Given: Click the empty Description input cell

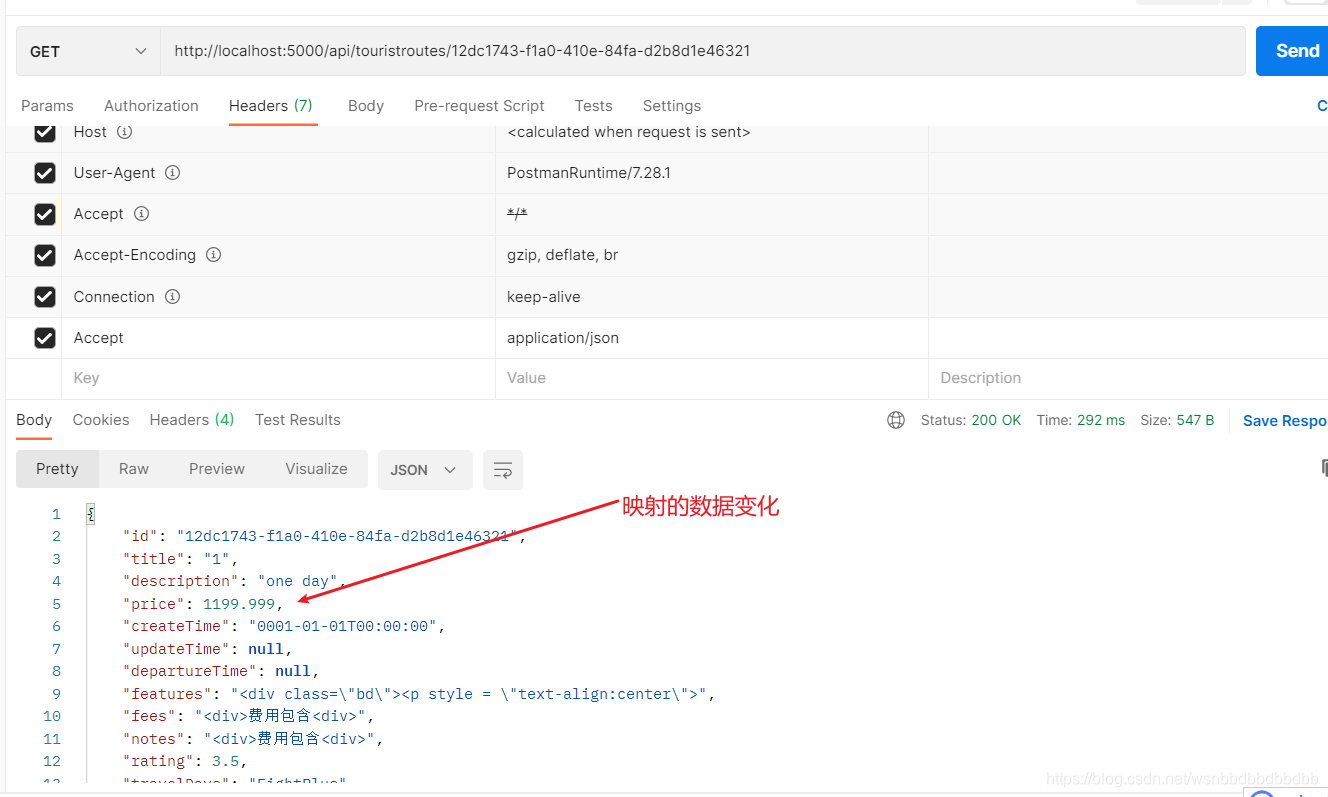Looking at the screenshot, I should pyautogui.click(x=1128, y=378).
